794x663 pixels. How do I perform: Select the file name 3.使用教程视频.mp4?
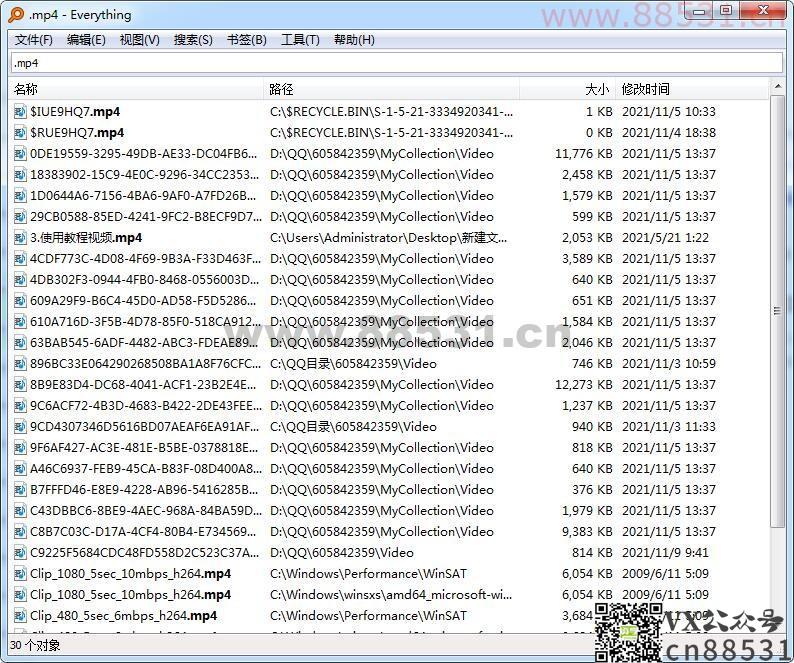(x=86, y=238)
